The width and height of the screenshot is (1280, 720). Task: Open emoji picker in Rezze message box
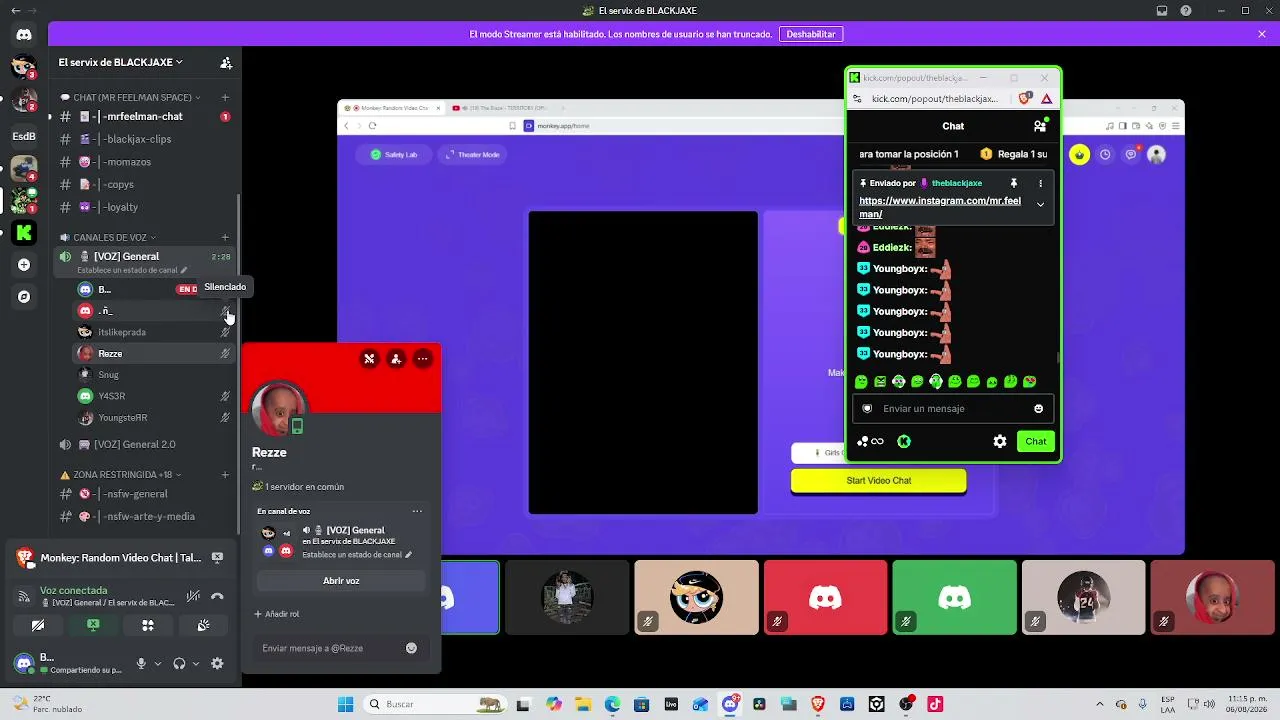click(x=411, y=648)
